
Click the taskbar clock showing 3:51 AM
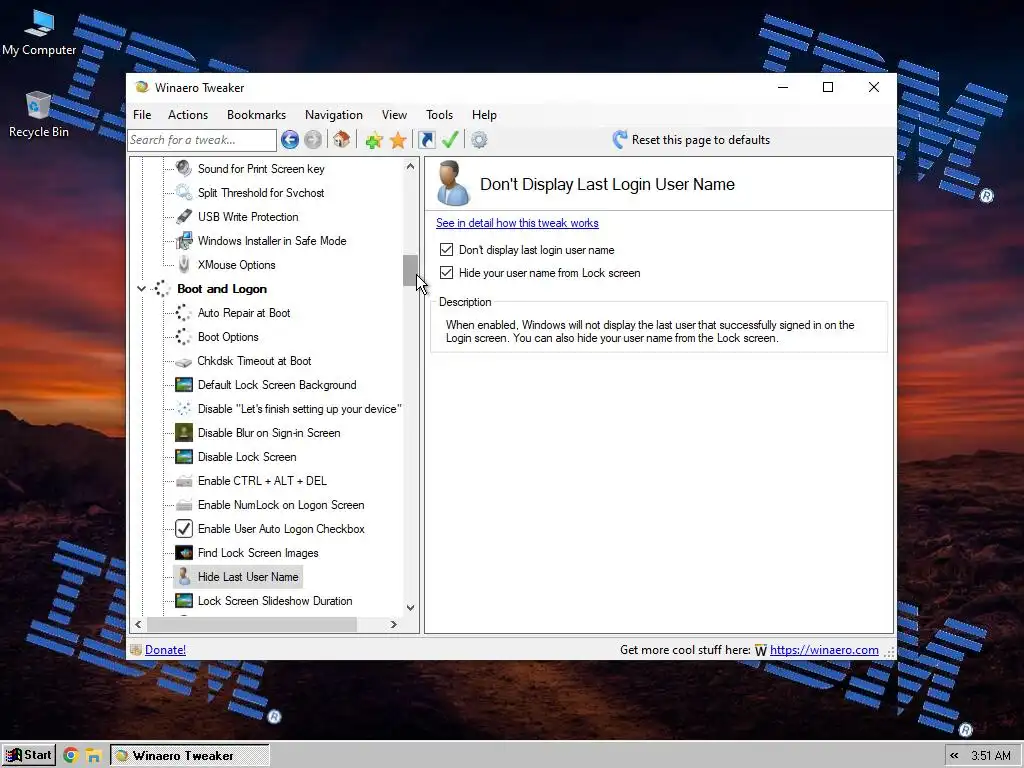pyautogui.click(x=990, y=756)
